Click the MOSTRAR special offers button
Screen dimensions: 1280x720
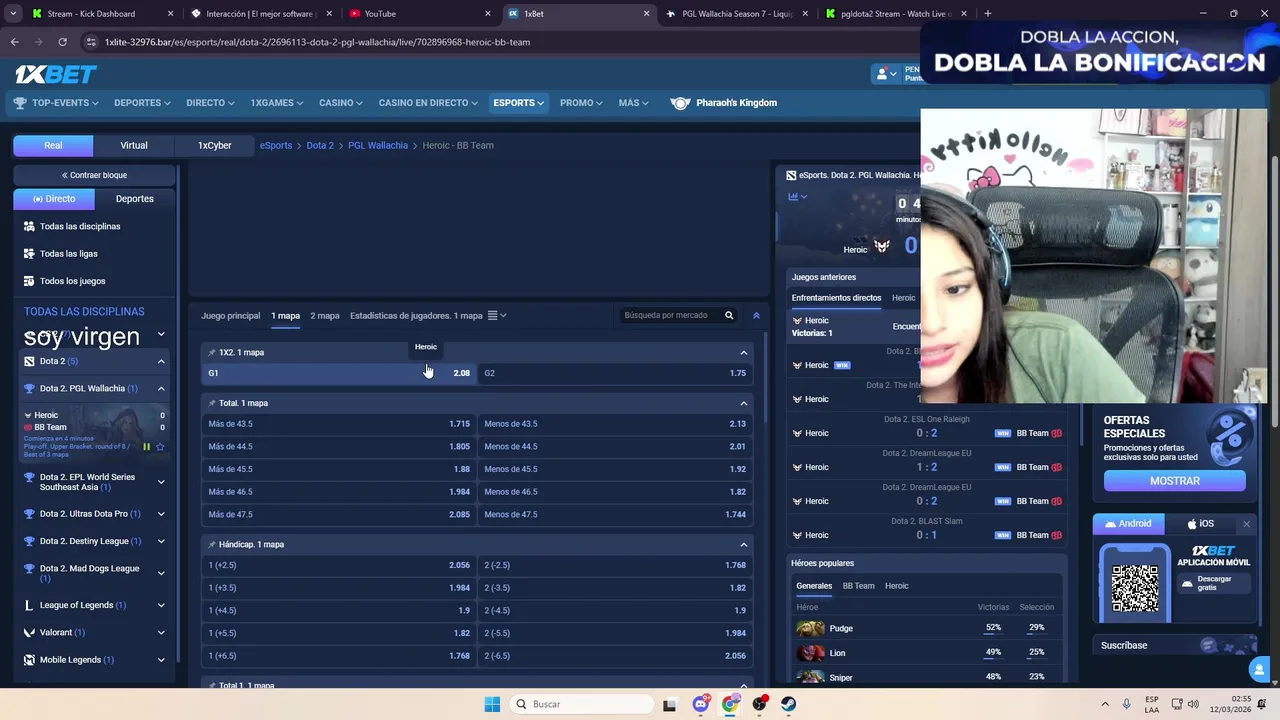1175,481
